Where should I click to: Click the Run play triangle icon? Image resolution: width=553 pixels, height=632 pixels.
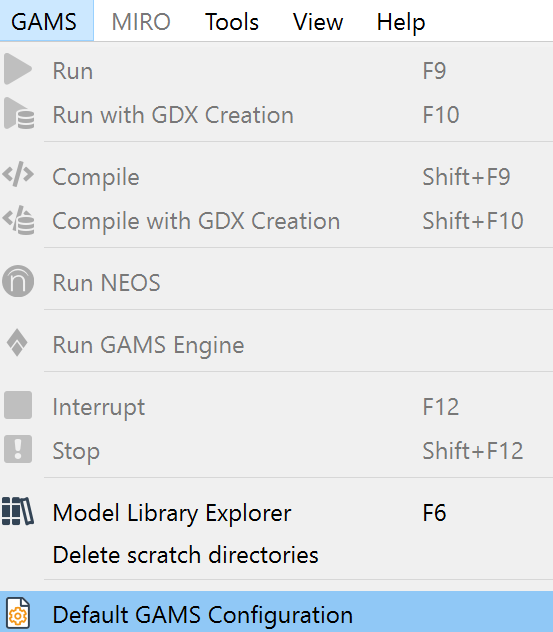pos(18,70)
